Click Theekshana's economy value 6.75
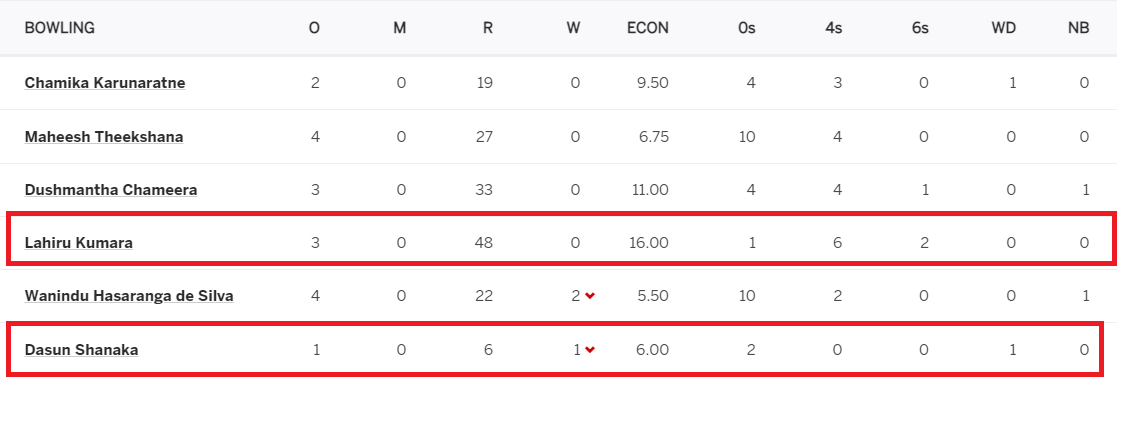The width and height of the screenshot is (1122, 430). click(x=652, y=137)
